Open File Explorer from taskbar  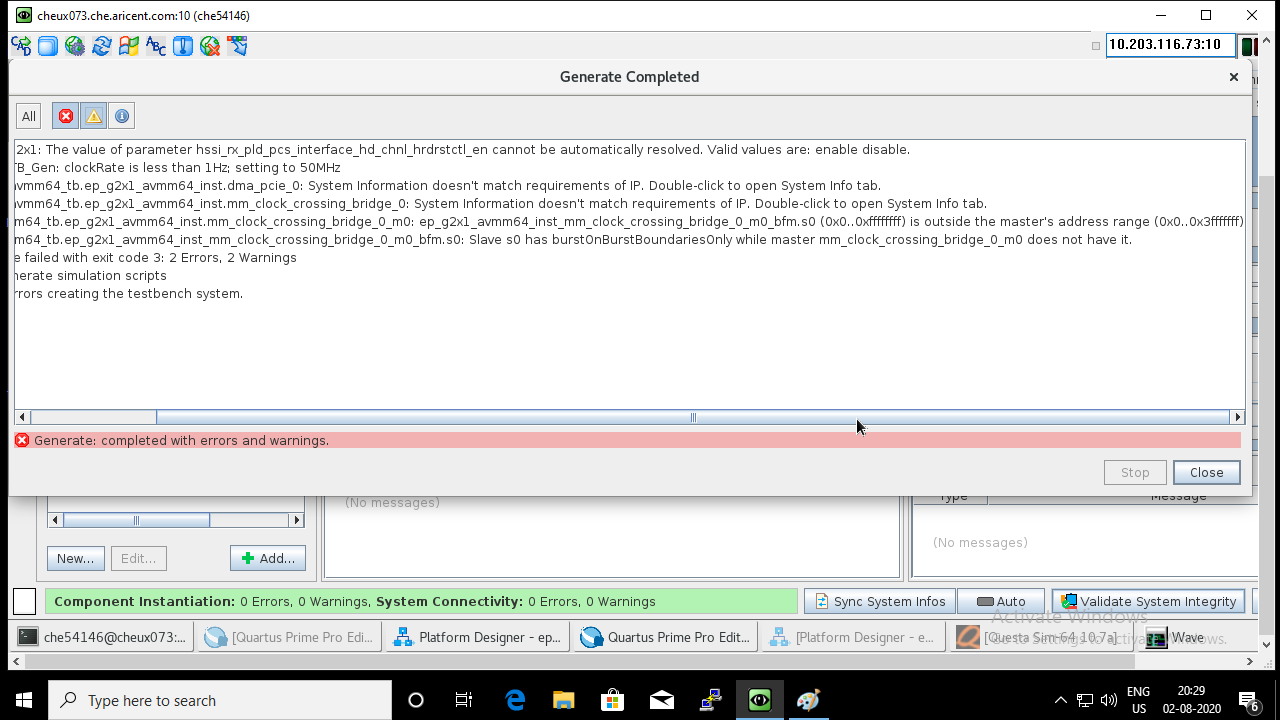tap(564, 700)
